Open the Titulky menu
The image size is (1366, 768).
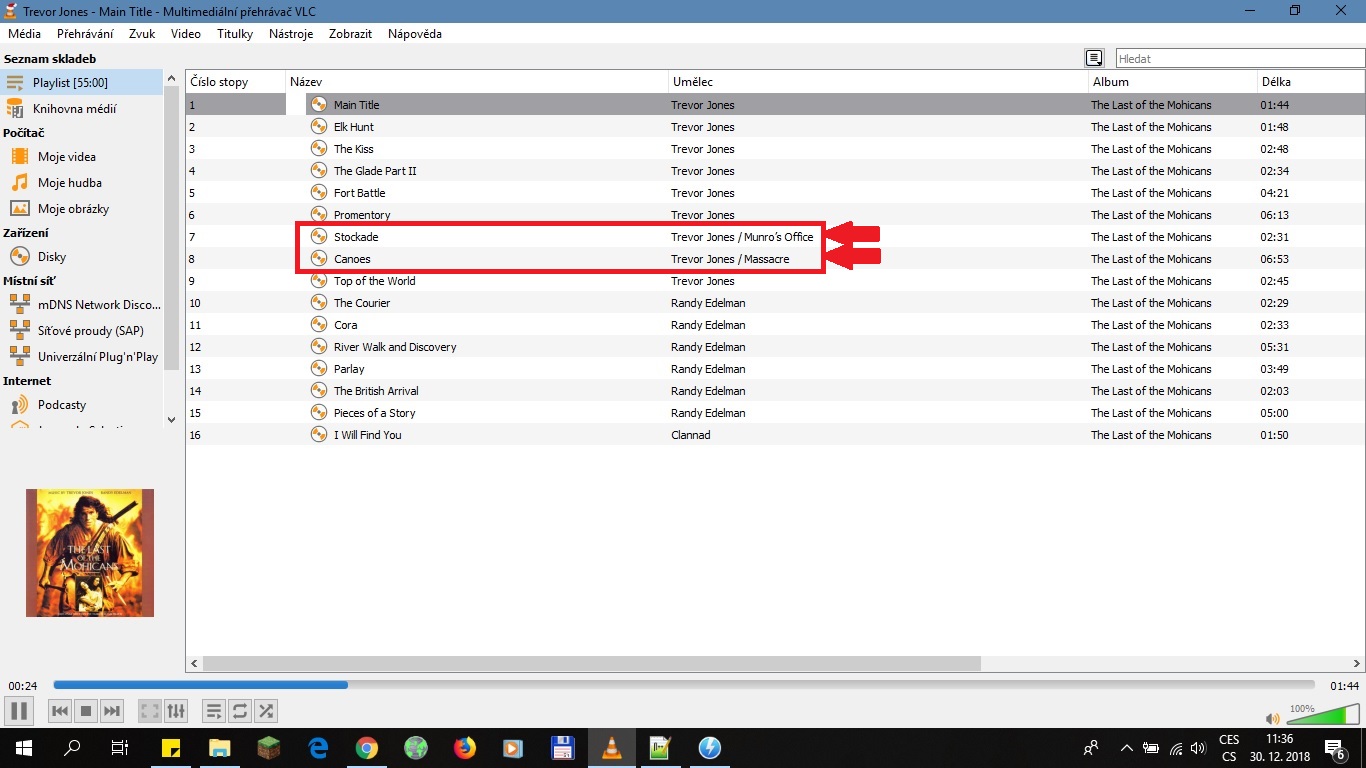point(235,34)
